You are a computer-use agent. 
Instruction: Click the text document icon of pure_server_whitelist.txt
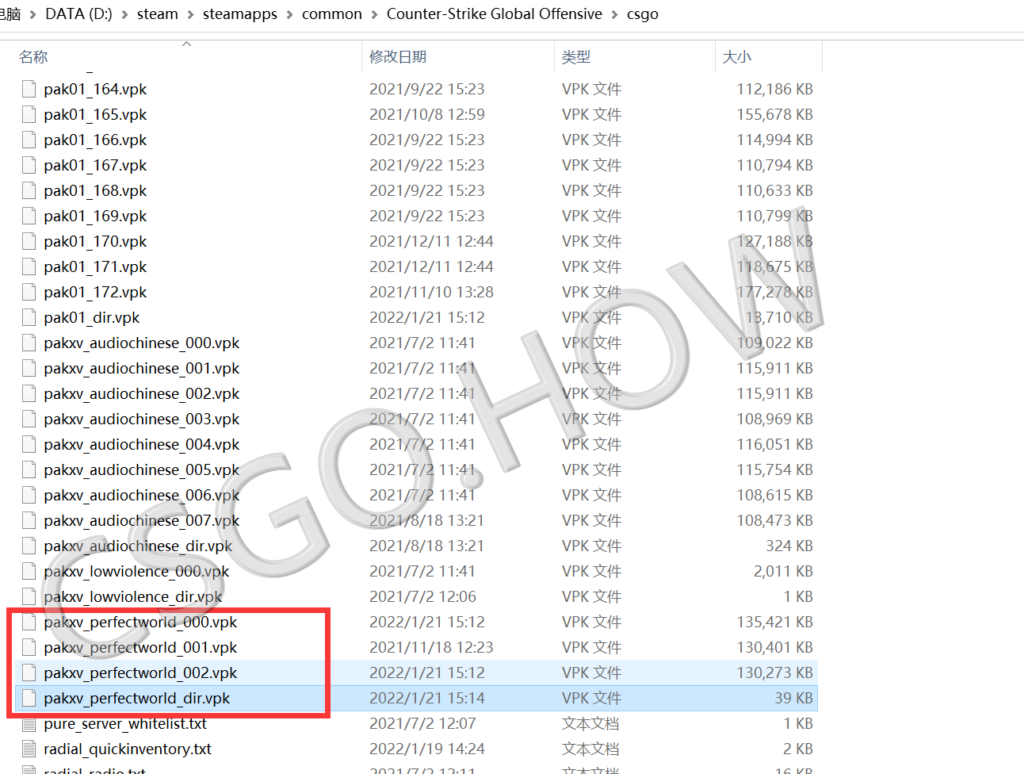[29, 724]
